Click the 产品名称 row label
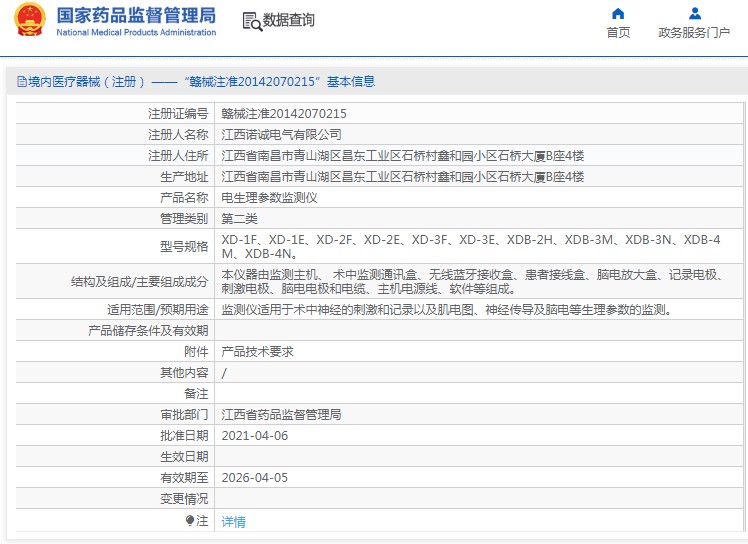The width and height of the screenshot is (748, 544). (x=184, y=198)
